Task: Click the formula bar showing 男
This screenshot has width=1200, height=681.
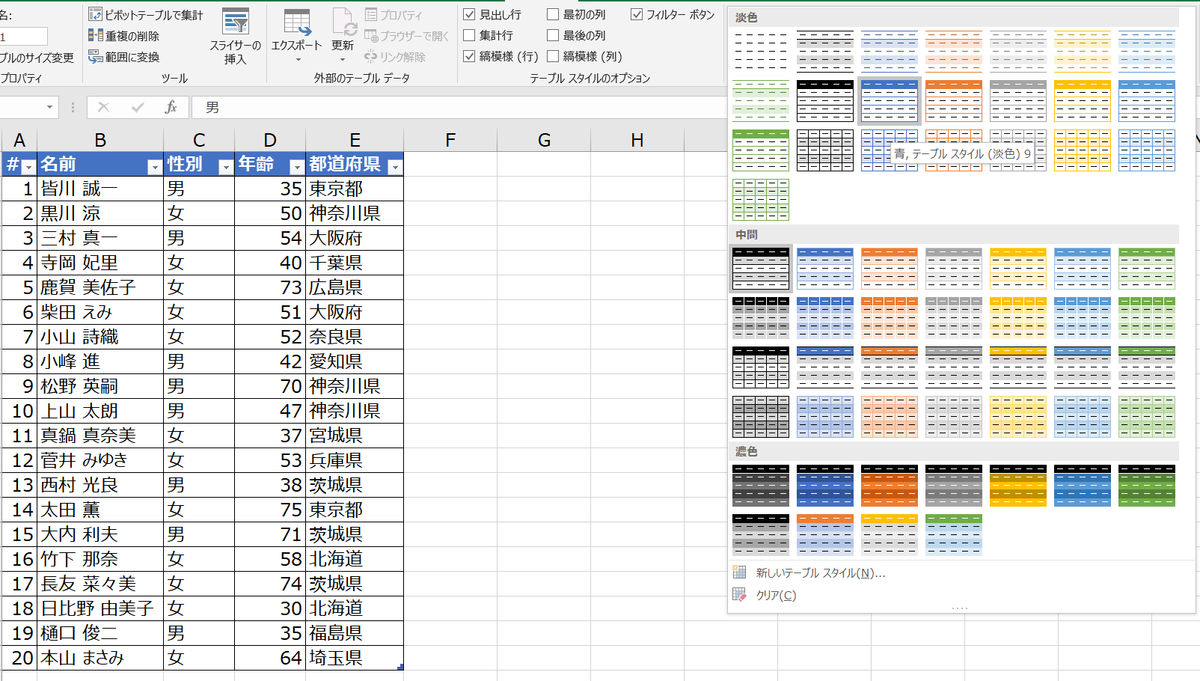Action: click(460, 107)
